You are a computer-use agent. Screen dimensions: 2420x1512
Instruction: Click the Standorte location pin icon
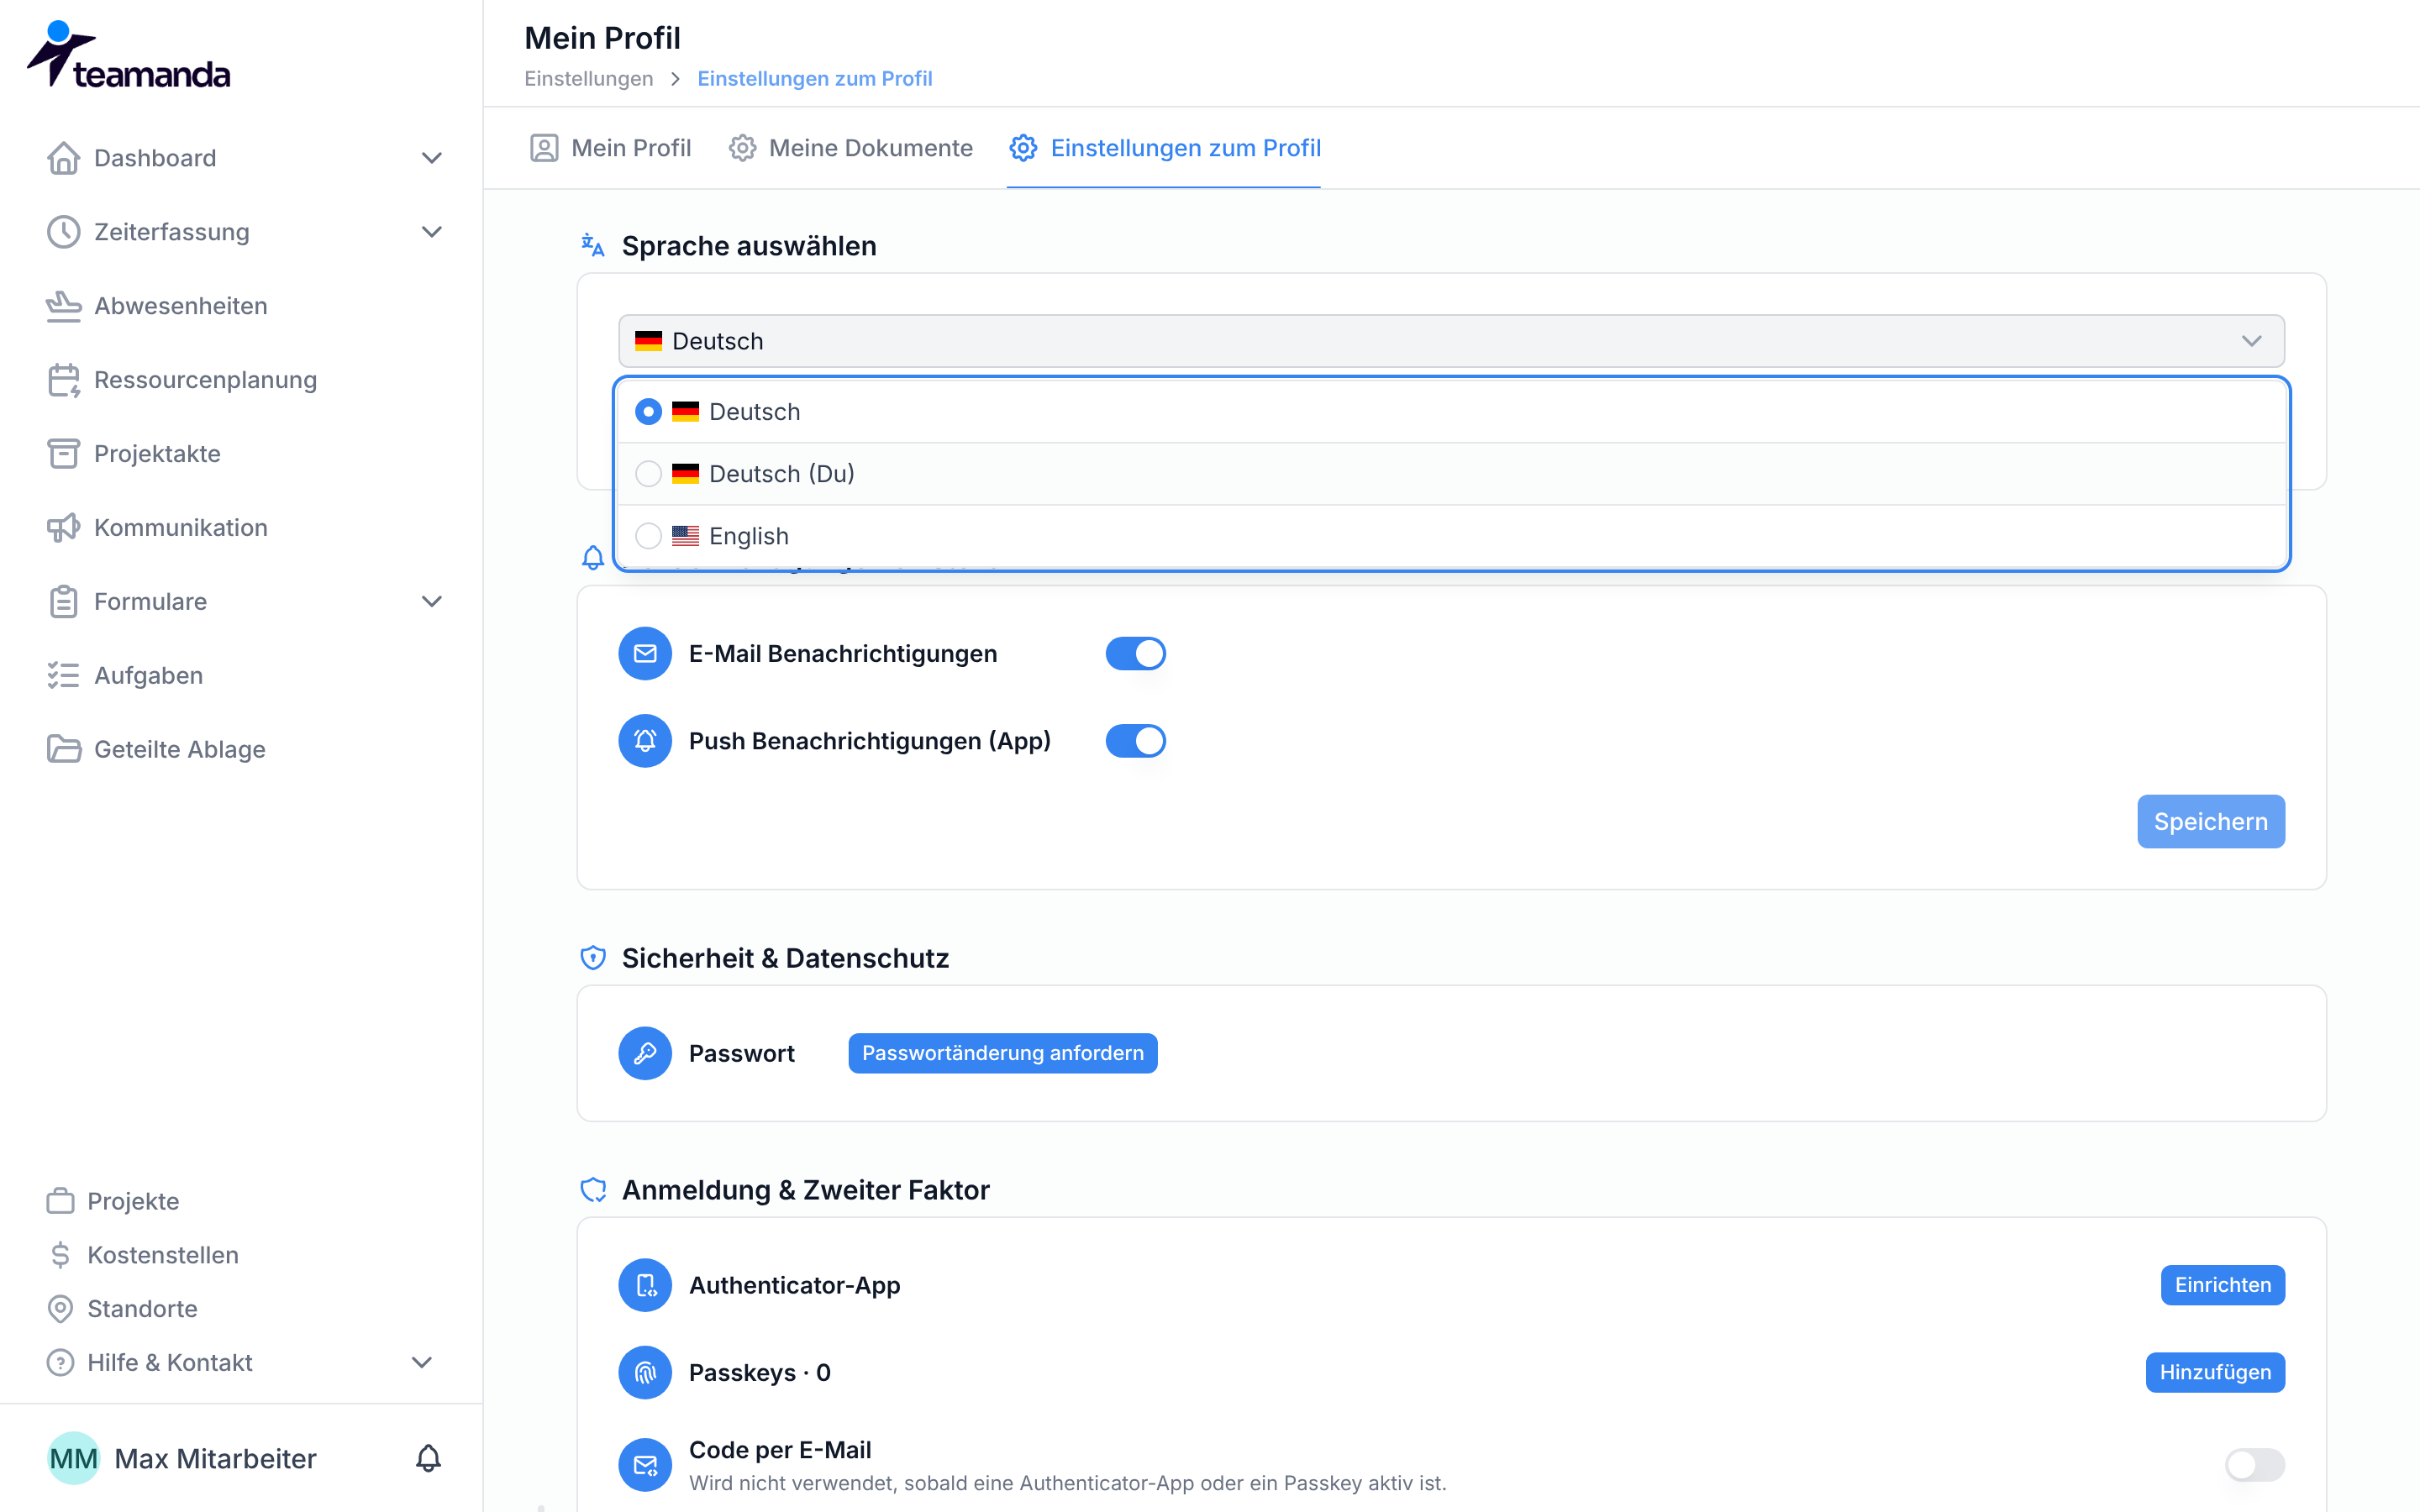coord(60,1309)
